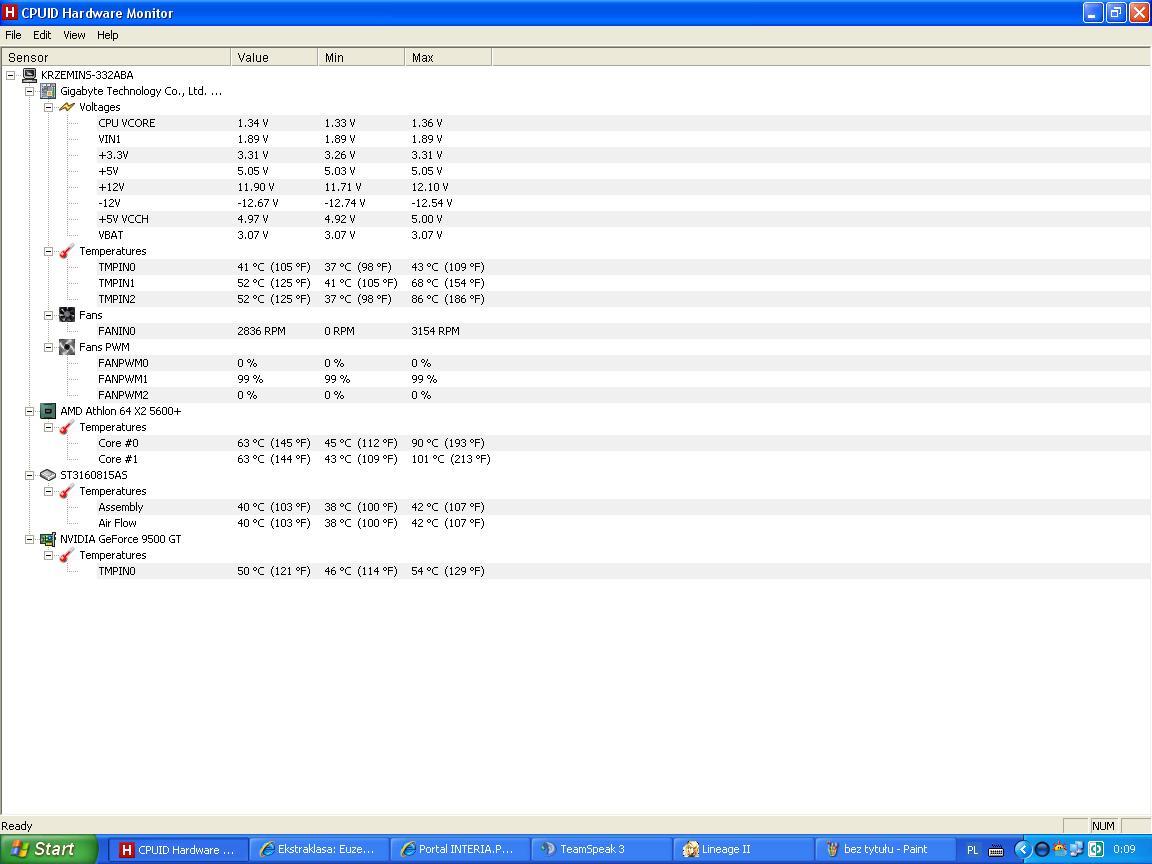
Task: Collapse the KRZEMINS-332ABA root node
Action: pyautogui.click(x=11, y=75)
